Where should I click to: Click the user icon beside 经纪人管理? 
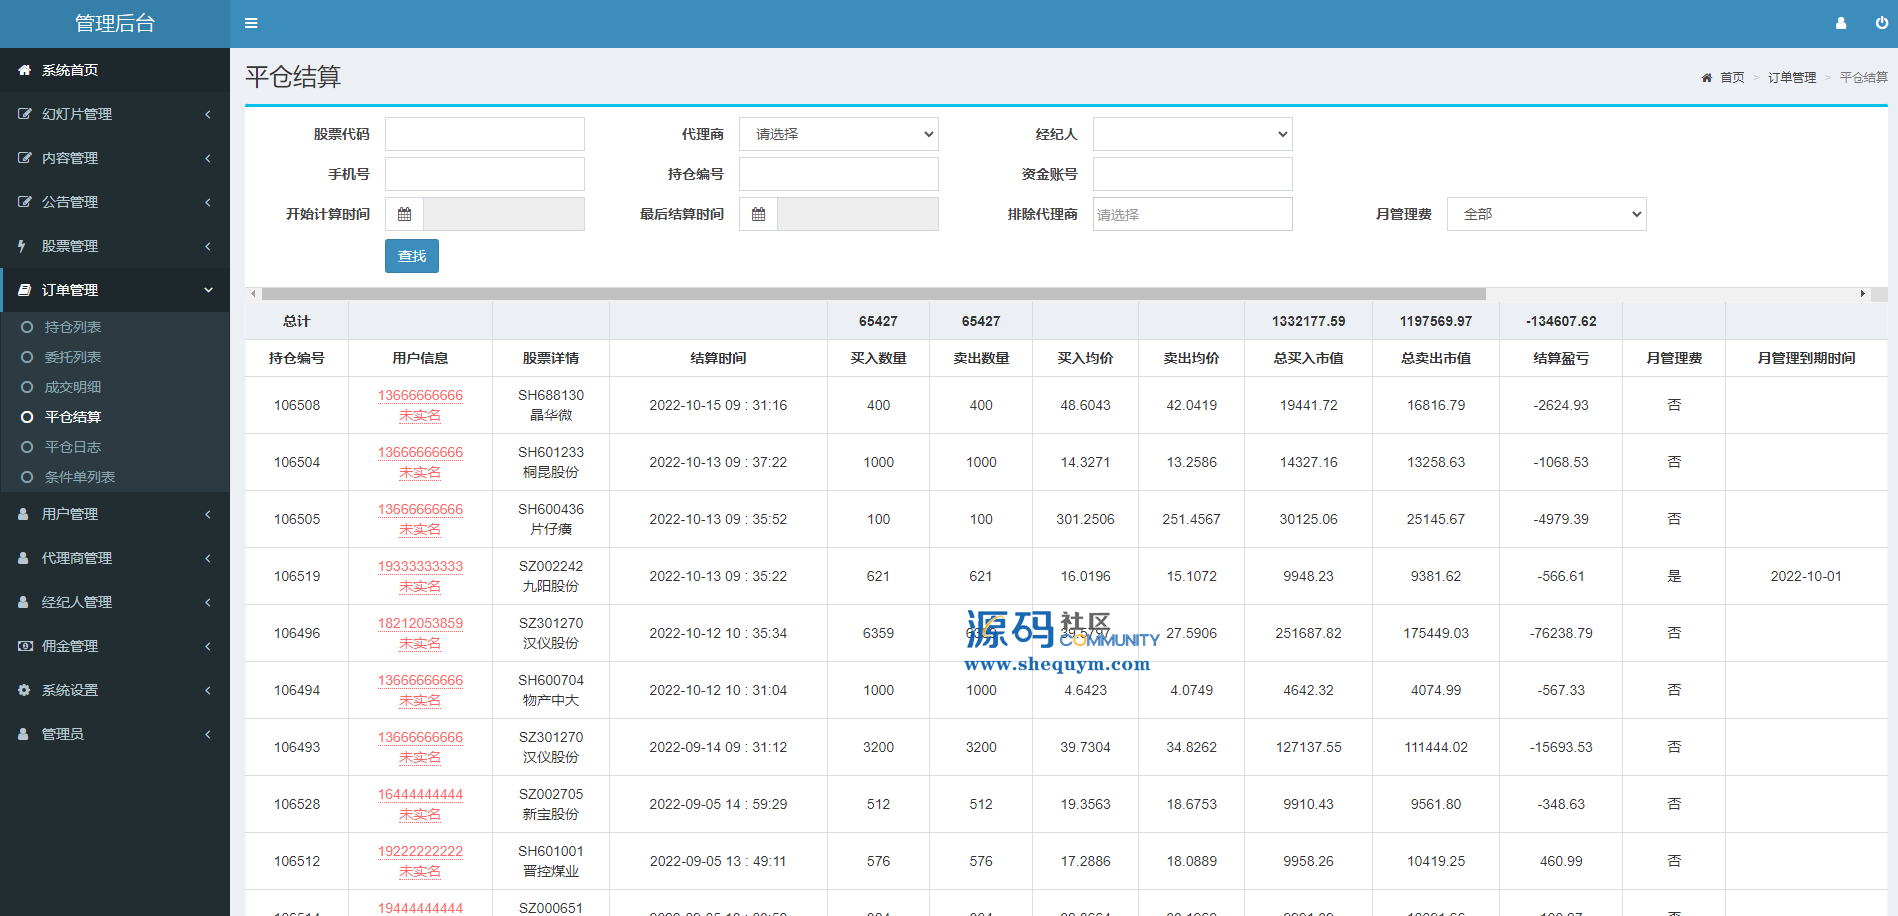pyautogui.click(x=23, y=602)
